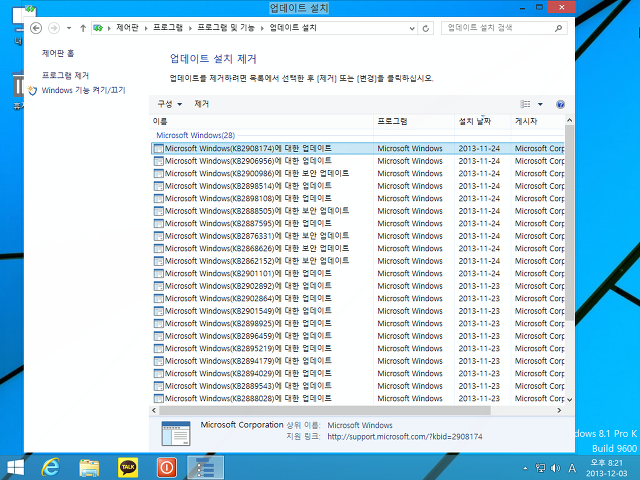
Task: Click the change view icon
Action: (525, 104)
